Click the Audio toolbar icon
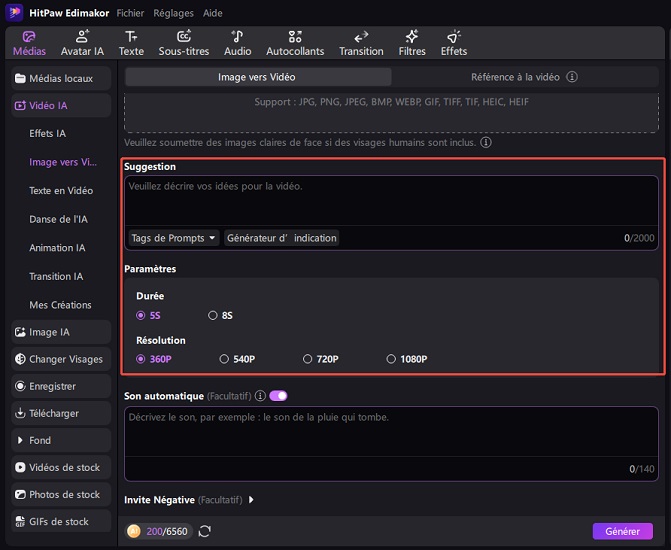This screenshot has width=671, height=550. [238, 37]
